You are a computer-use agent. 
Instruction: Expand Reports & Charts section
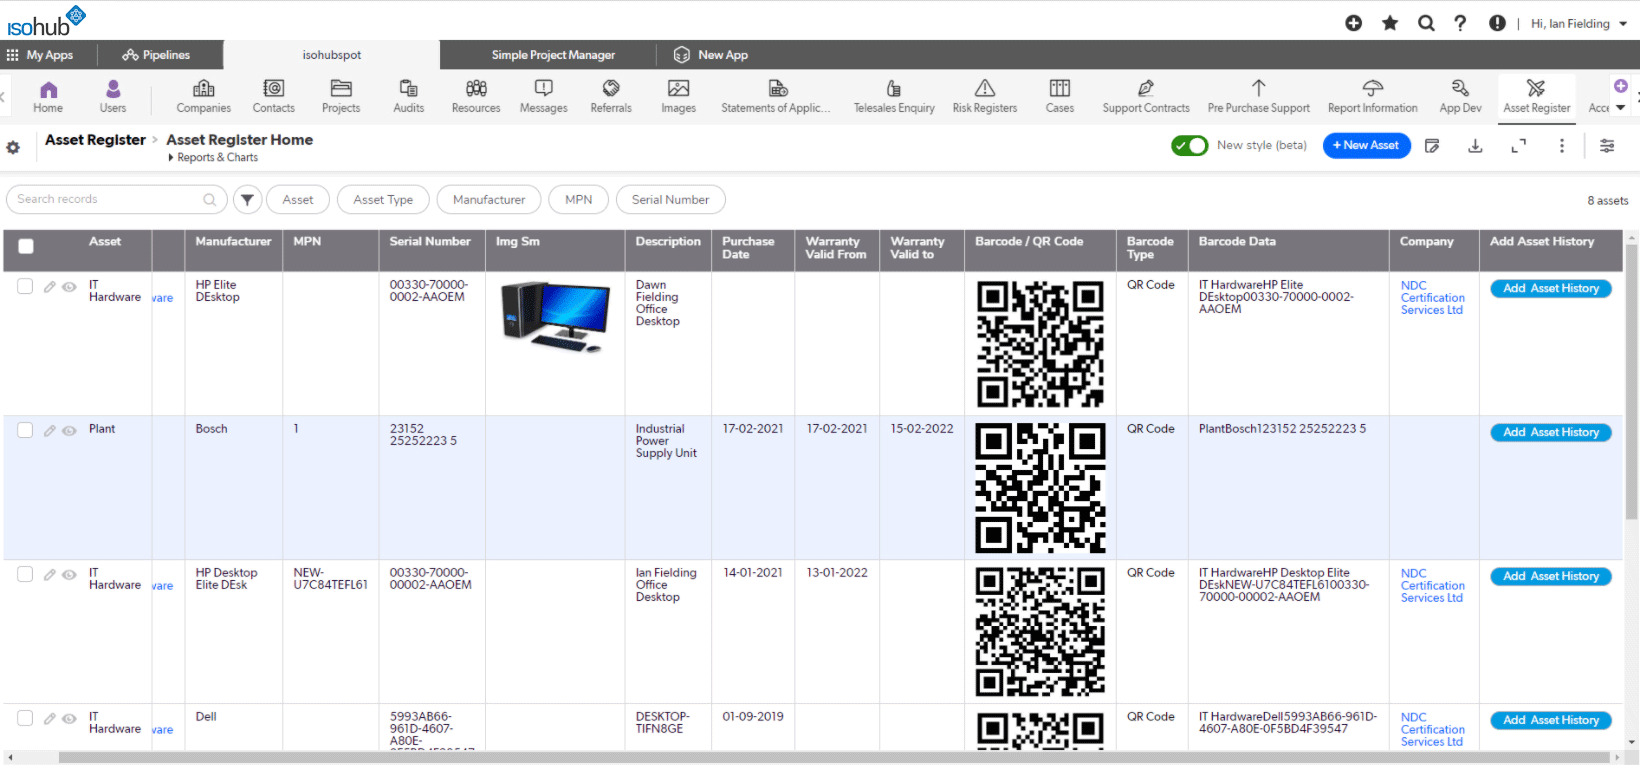tap(213, 158)
